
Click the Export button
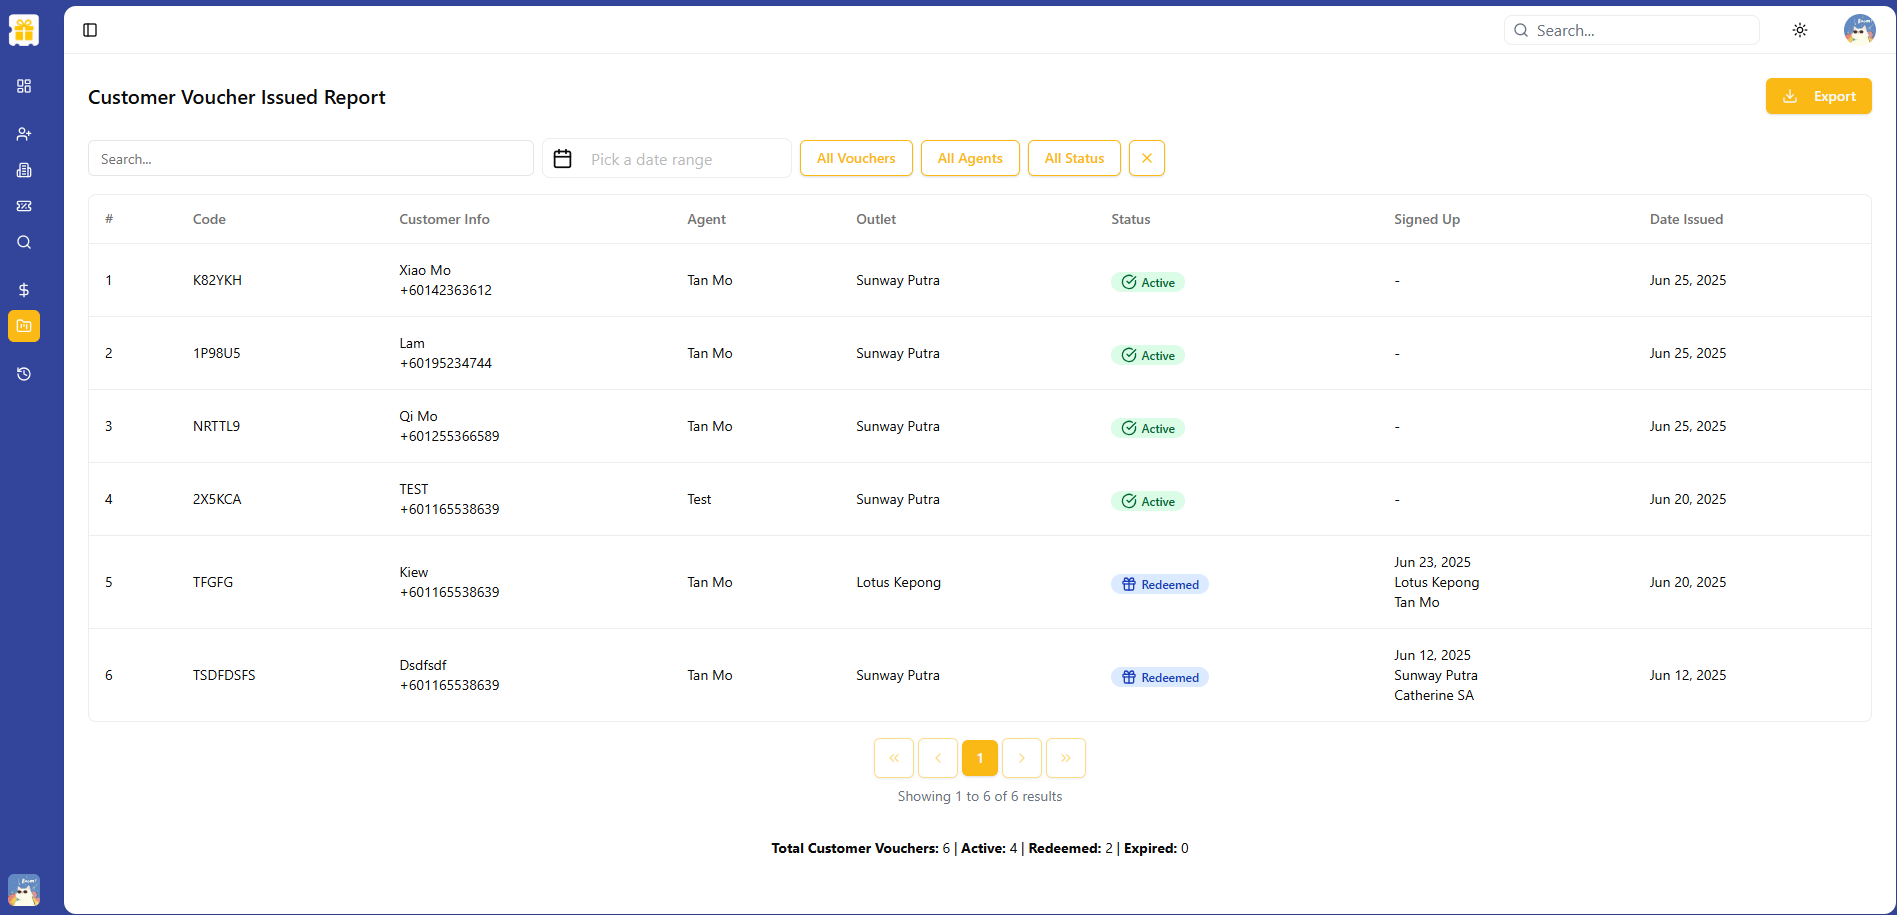coord(1818,96)
